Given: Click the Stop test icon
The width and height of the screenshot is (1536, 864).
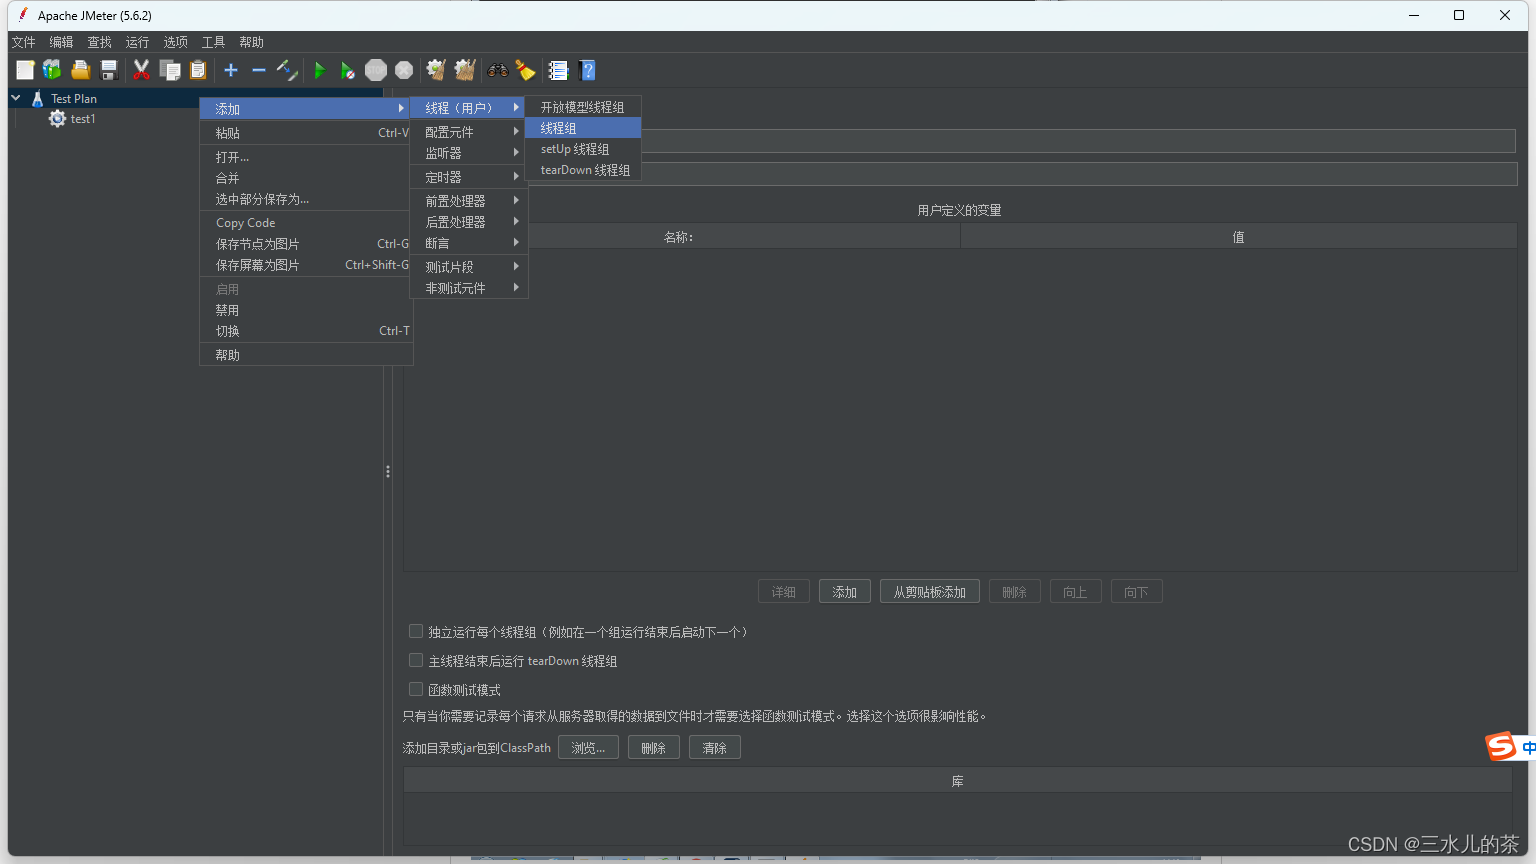Looking at the screenshot, I should 376,70.
